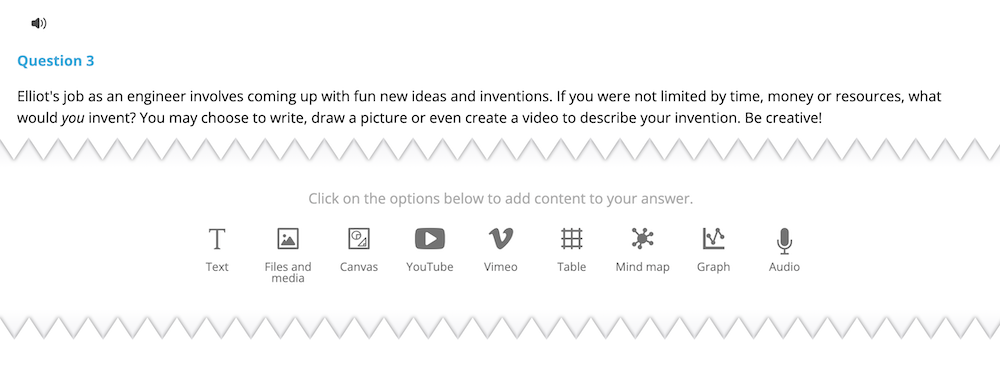Click the "Audio" option label
The width and height of the screenshot is (1000, 366).
pos(784,267)
